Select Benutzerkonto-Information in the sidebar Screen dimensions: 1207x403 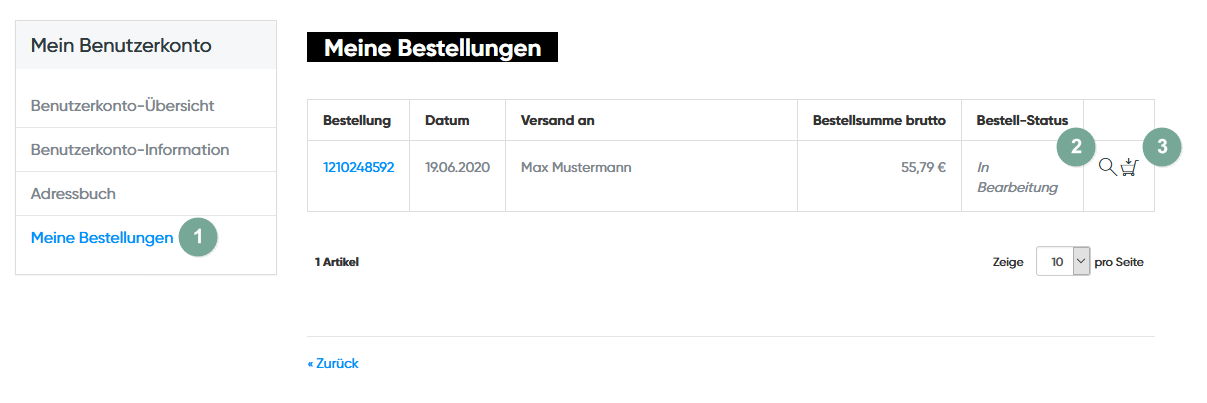click(x=130, y=149)
